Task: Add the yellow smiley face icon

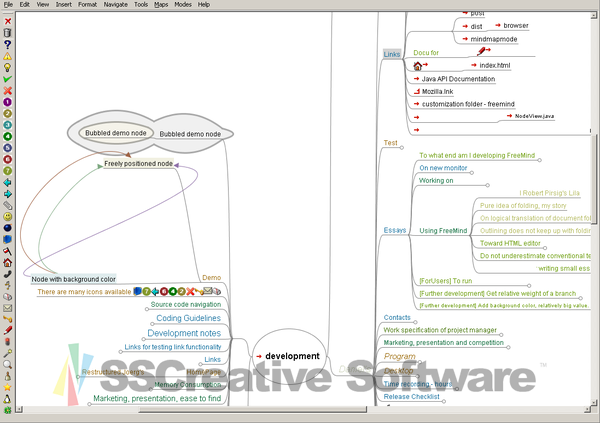Action: 7,217
